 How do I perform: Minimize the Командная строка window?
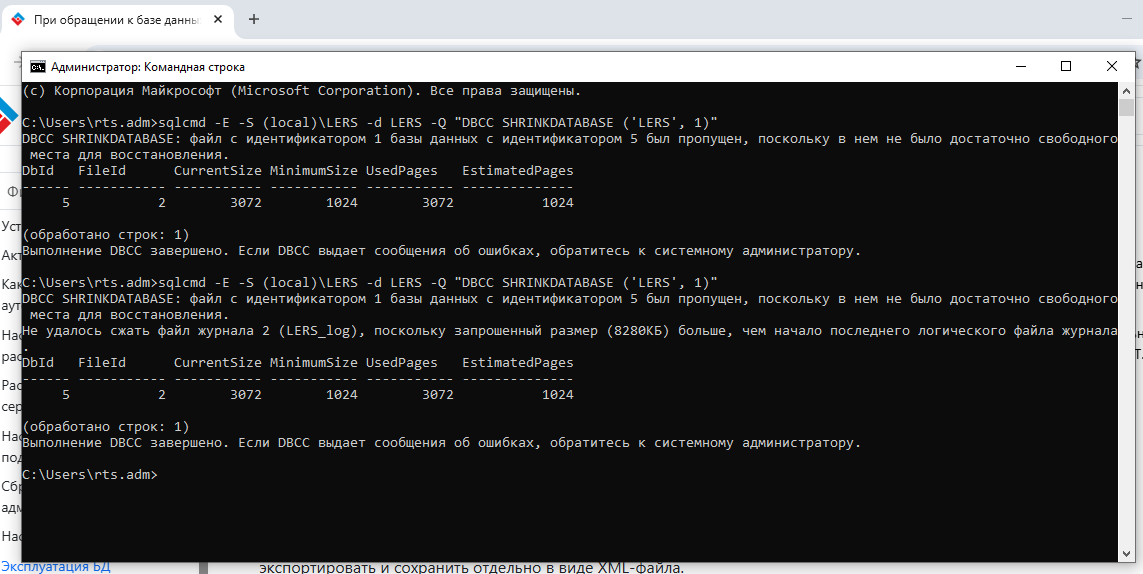1020,67
